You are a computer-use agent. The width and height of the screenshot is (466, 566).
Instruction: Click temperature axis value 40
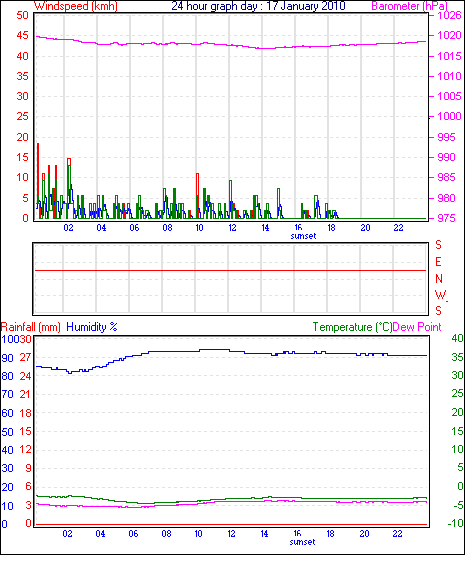point(457,339)
